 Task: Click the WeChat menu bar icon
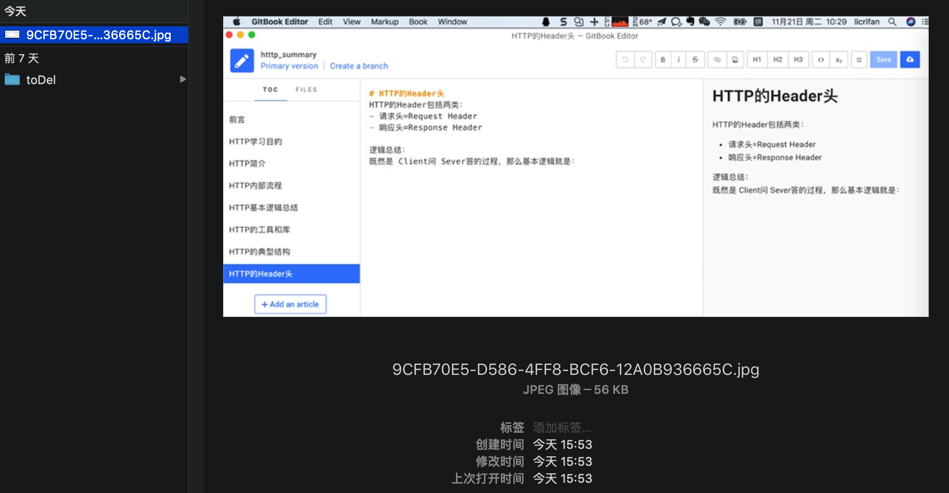tap(704, 22)
